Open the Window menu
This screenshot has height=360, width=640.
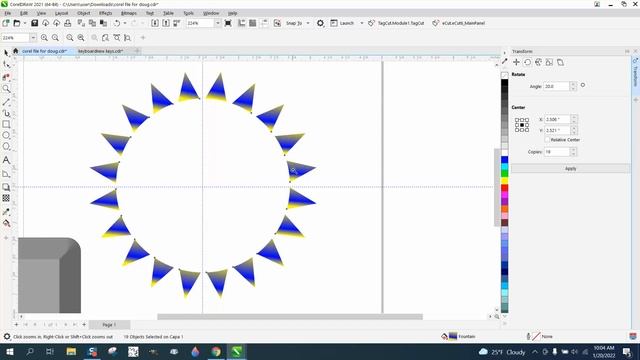click(x=211, y=13)
